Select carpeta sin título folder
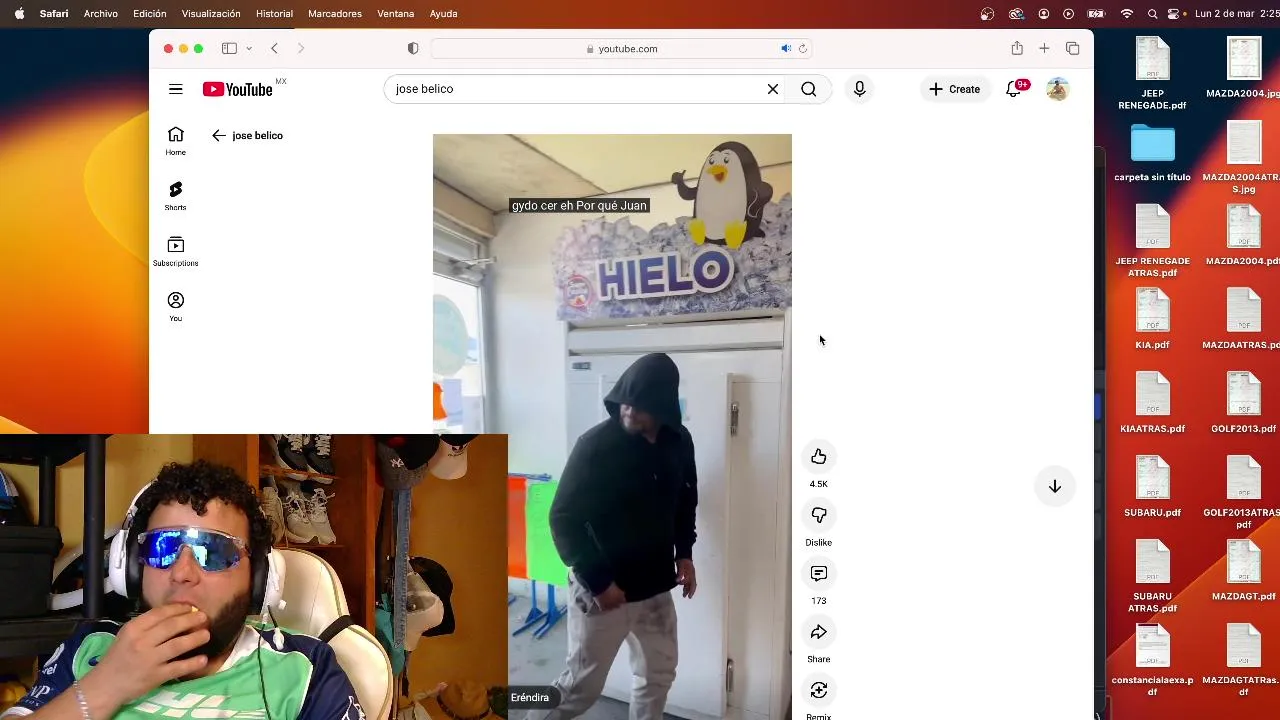Screen dimensions: 1280x720 [x=1152, y=152]
